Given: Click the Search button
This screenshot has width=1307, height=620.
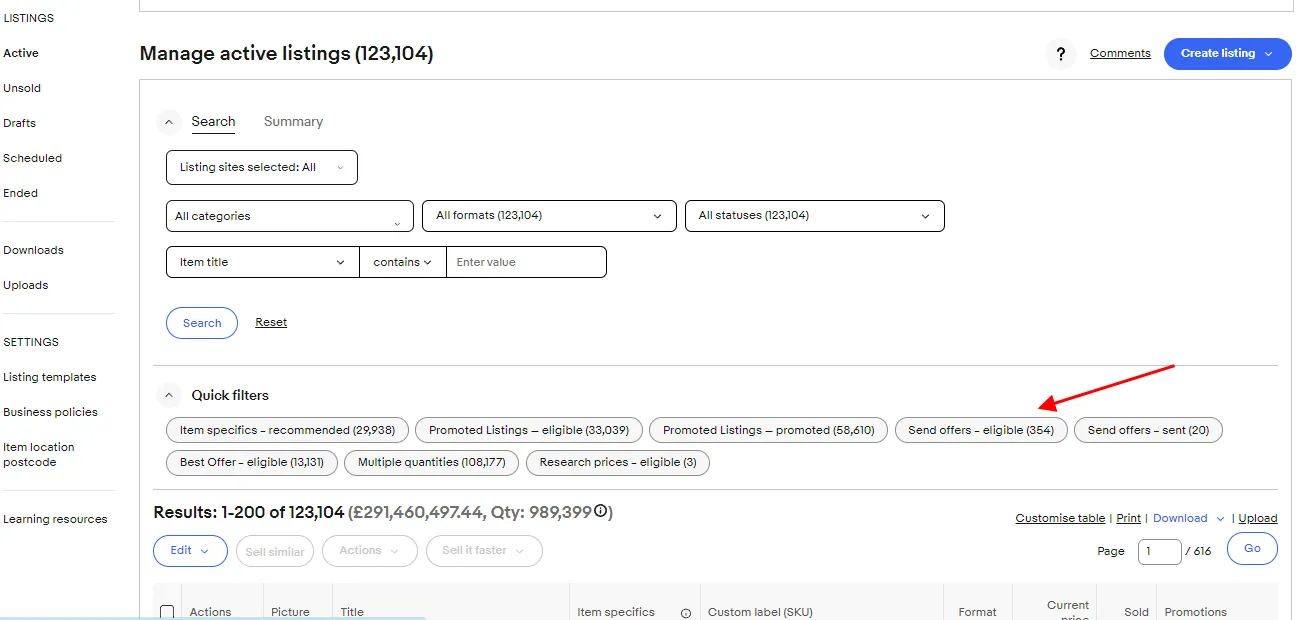Looking at the screenshot, I should click(x=202, y=323).
